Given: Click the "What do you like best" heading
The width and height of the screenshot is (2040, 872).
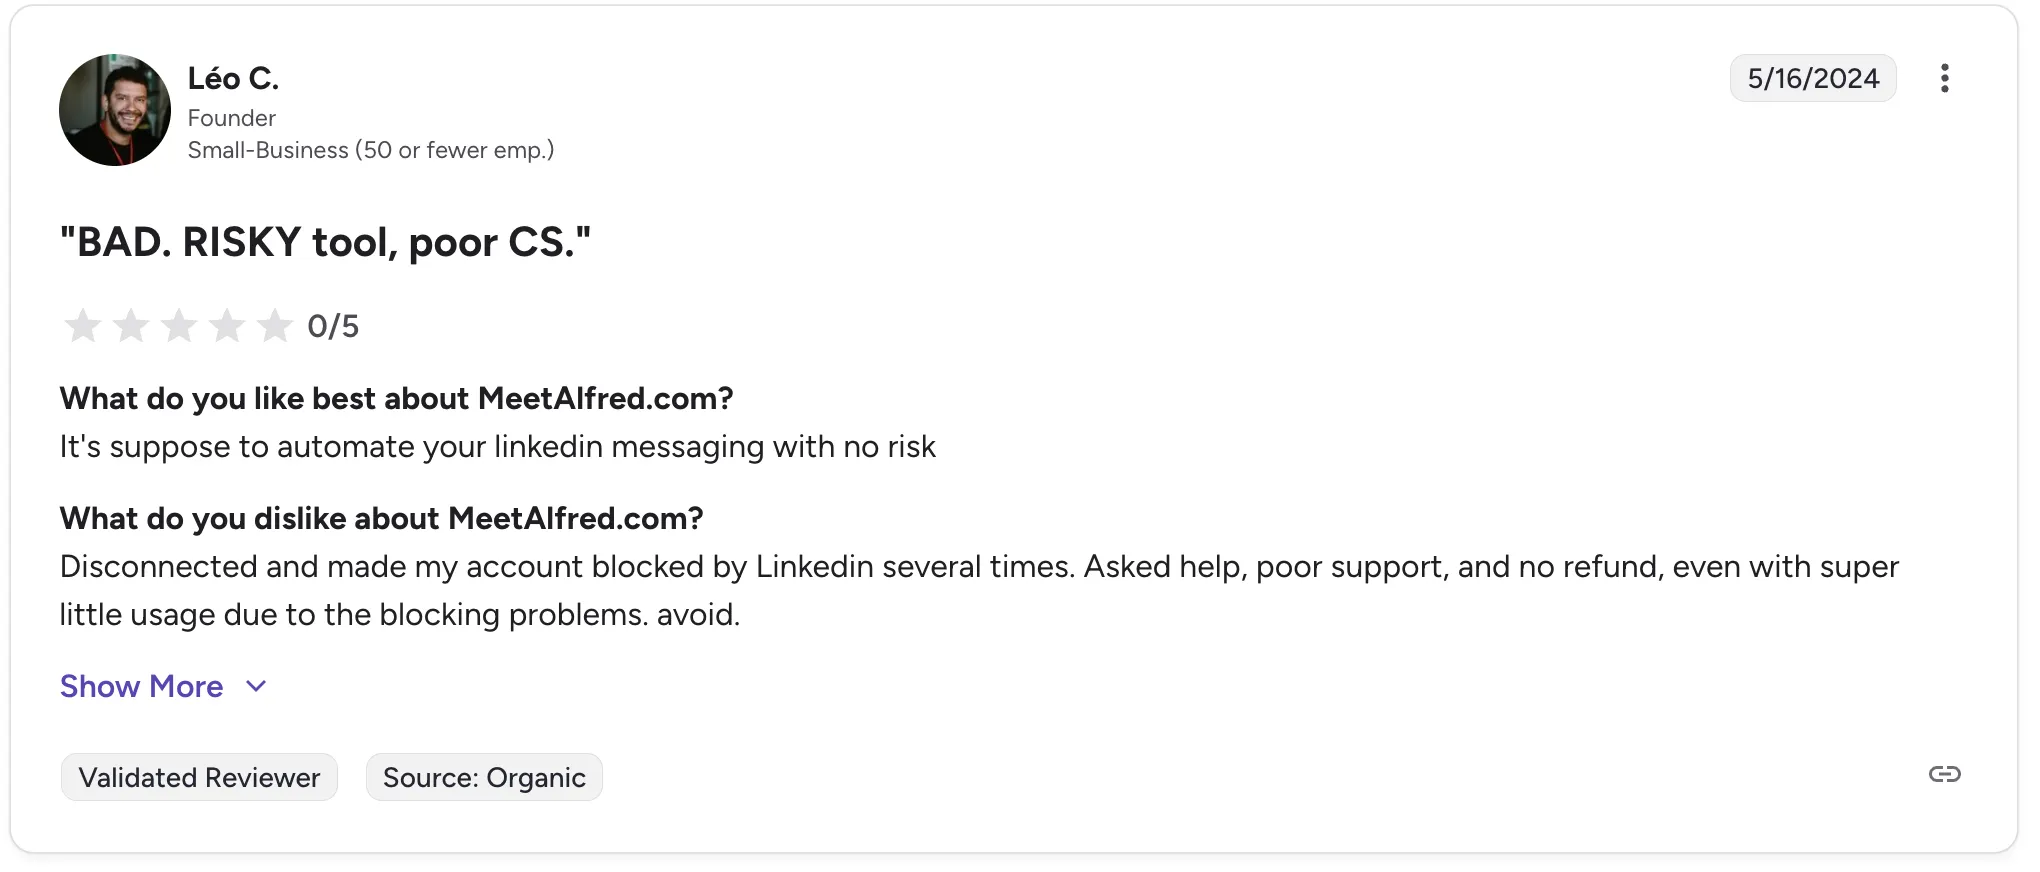Looking at the screenshot, I should (x=396, y=398).
